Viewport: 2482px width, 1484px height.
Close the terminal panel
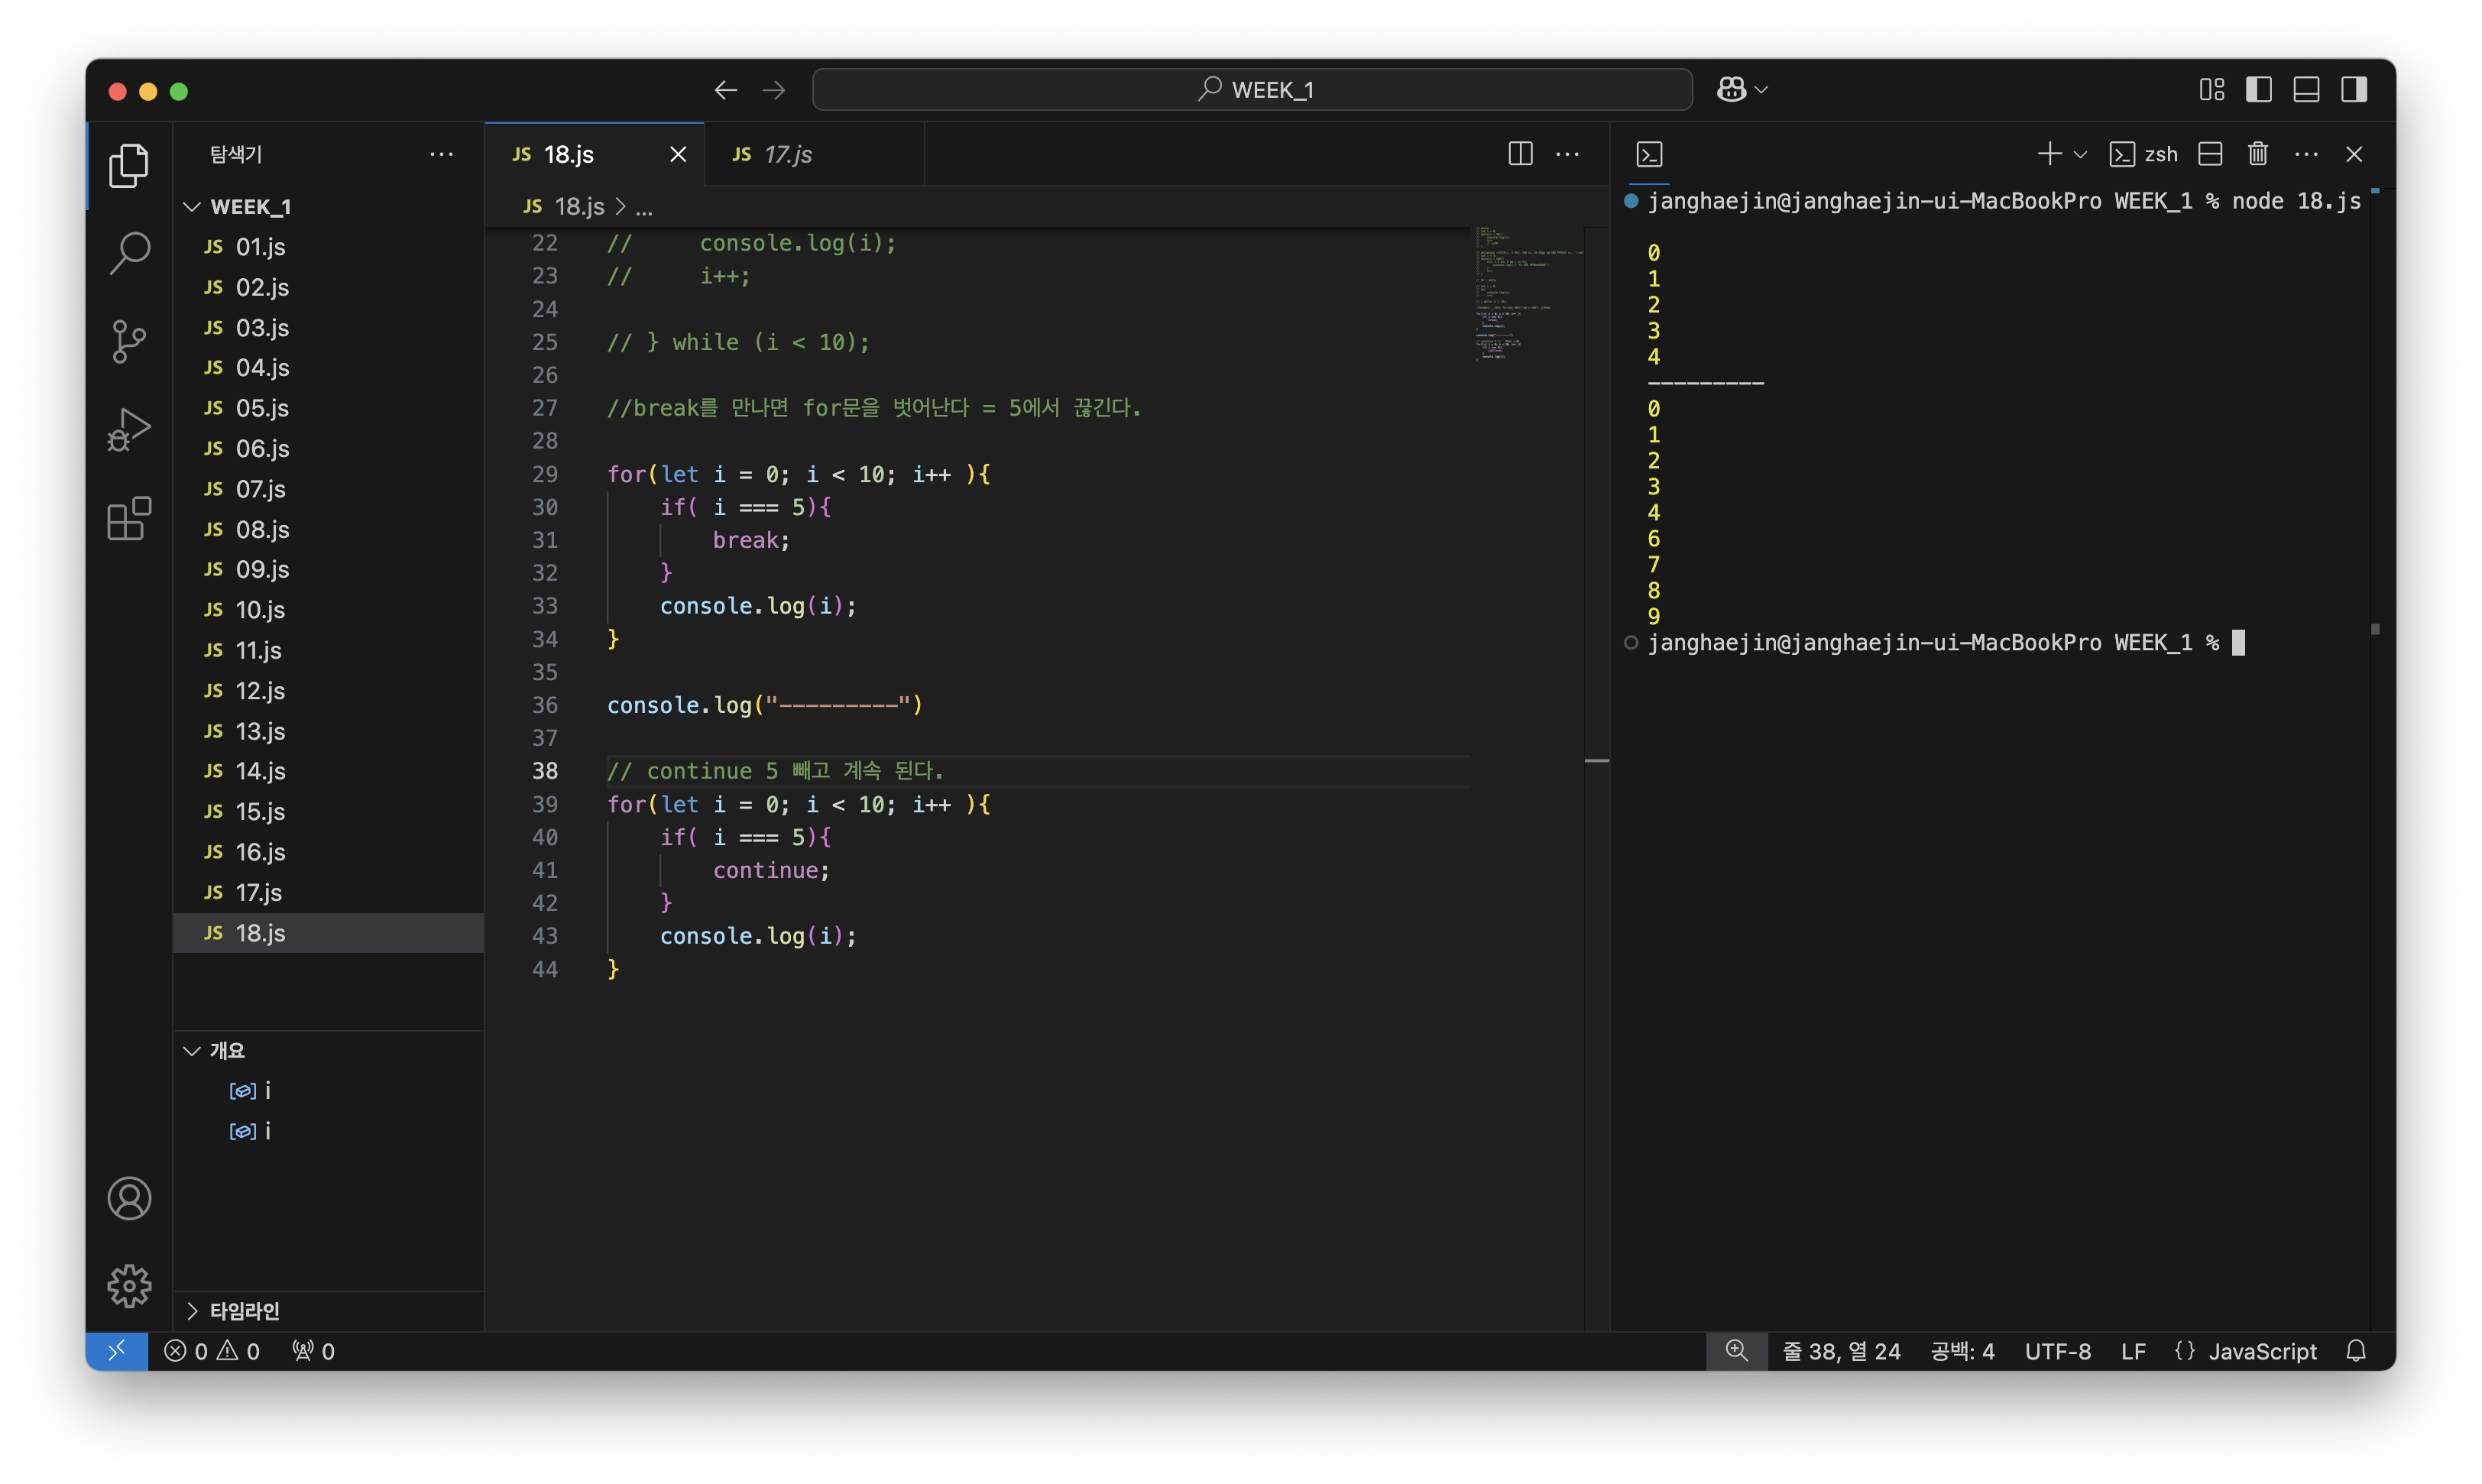2354,154
